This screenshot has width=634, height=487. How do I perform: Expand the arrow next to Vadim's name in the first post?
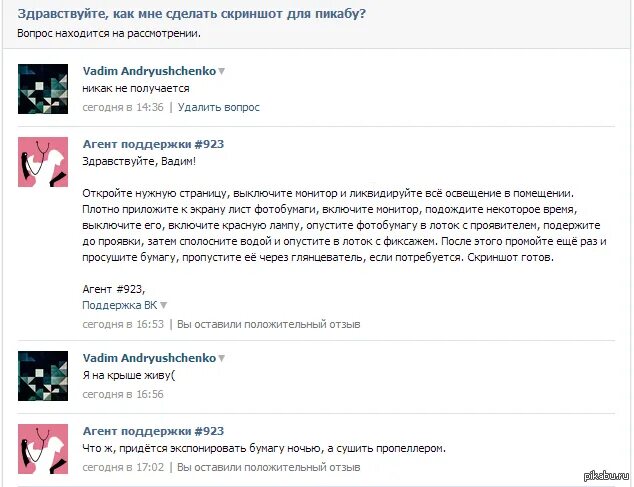[x=222, y=72]
